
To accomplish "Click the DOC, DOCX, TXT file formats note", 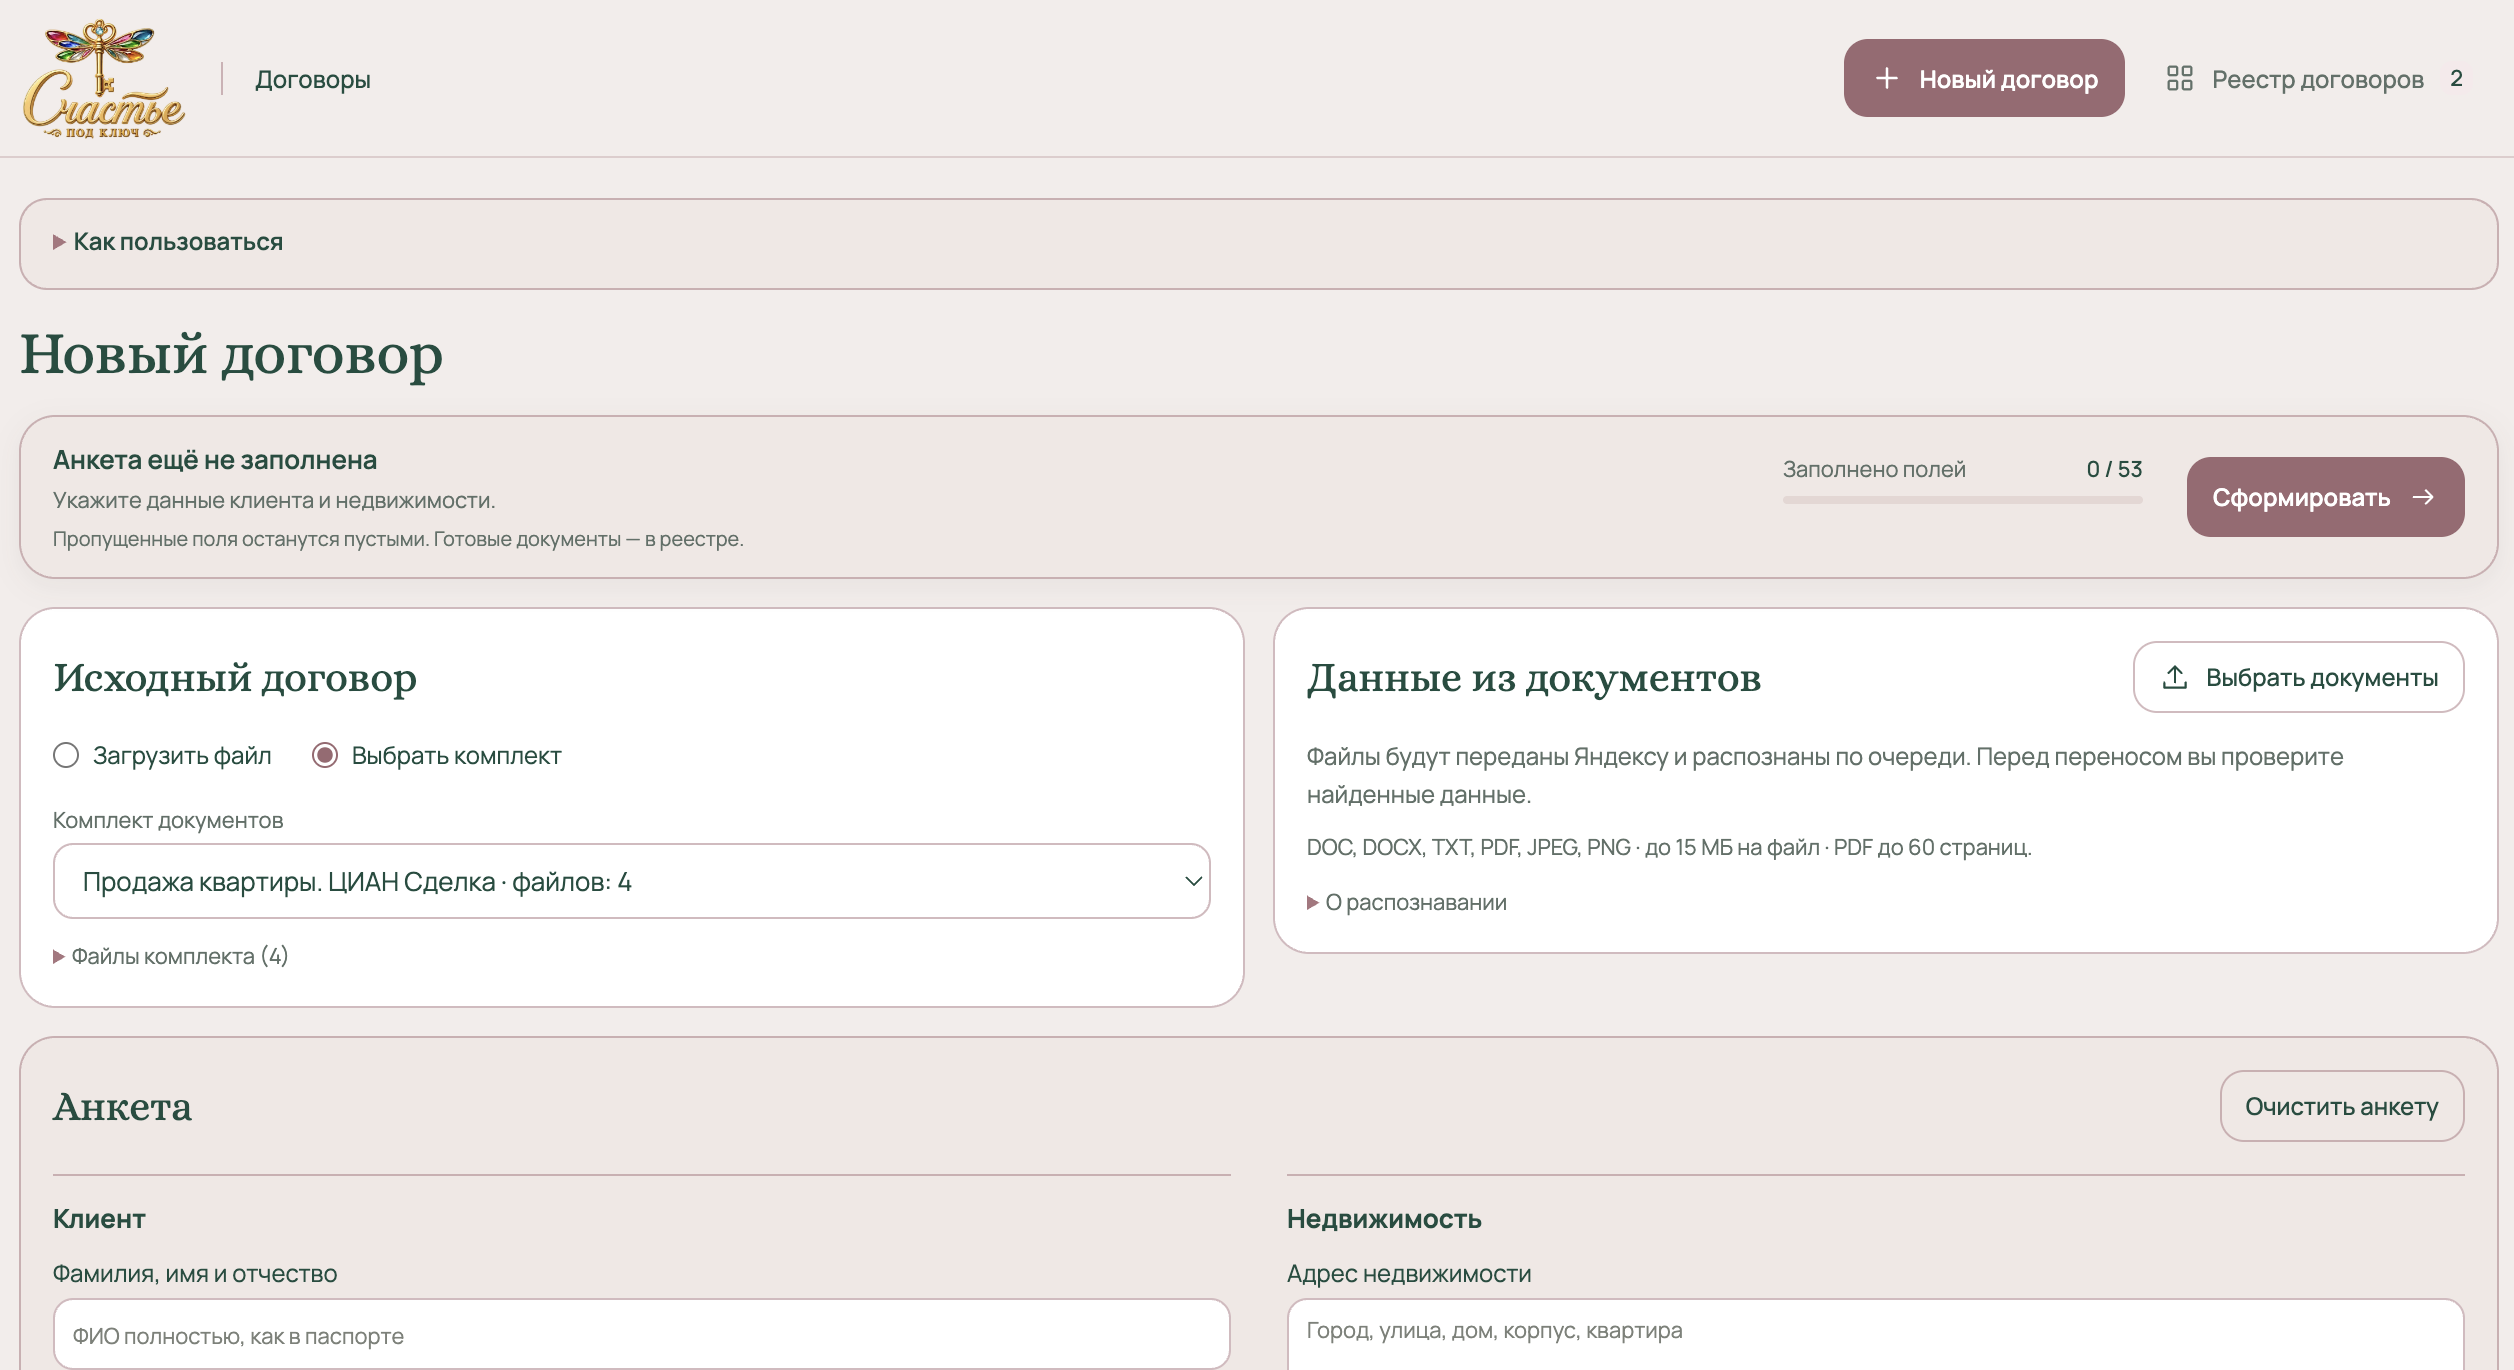I will point(1669,847).
